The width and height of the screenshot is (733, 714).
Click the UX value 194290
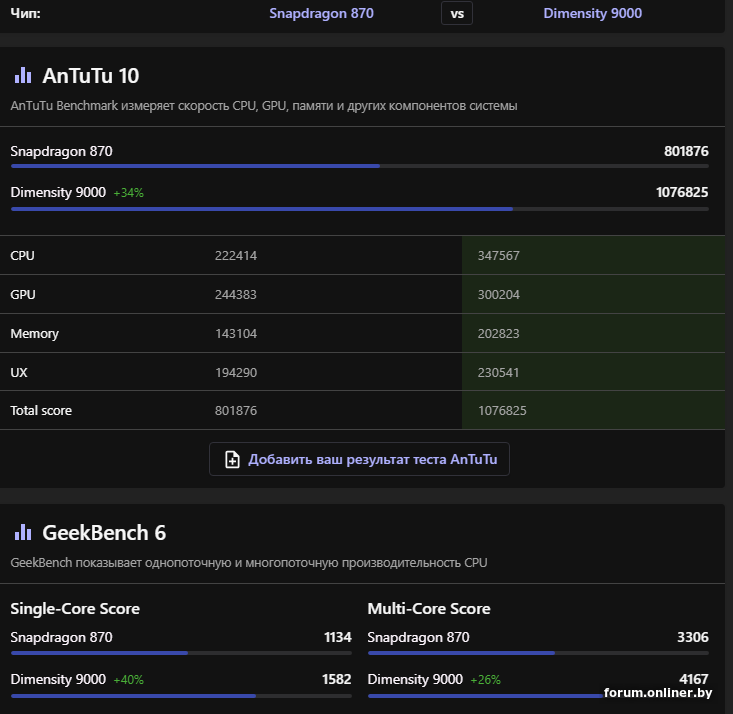[236, 372]
